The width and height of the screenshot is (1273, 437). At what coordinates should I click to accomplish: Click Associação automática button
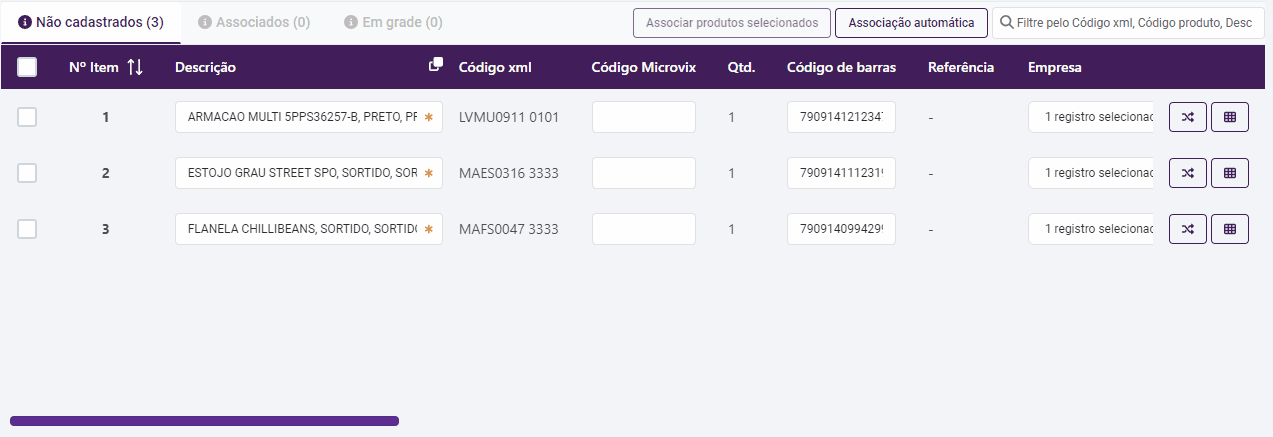tap(911, 22)
